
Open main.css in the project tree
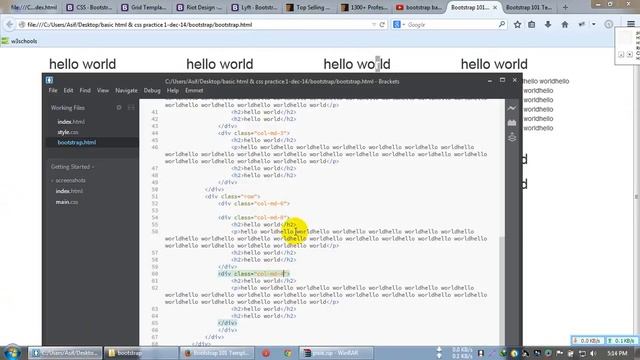(67, 202)
